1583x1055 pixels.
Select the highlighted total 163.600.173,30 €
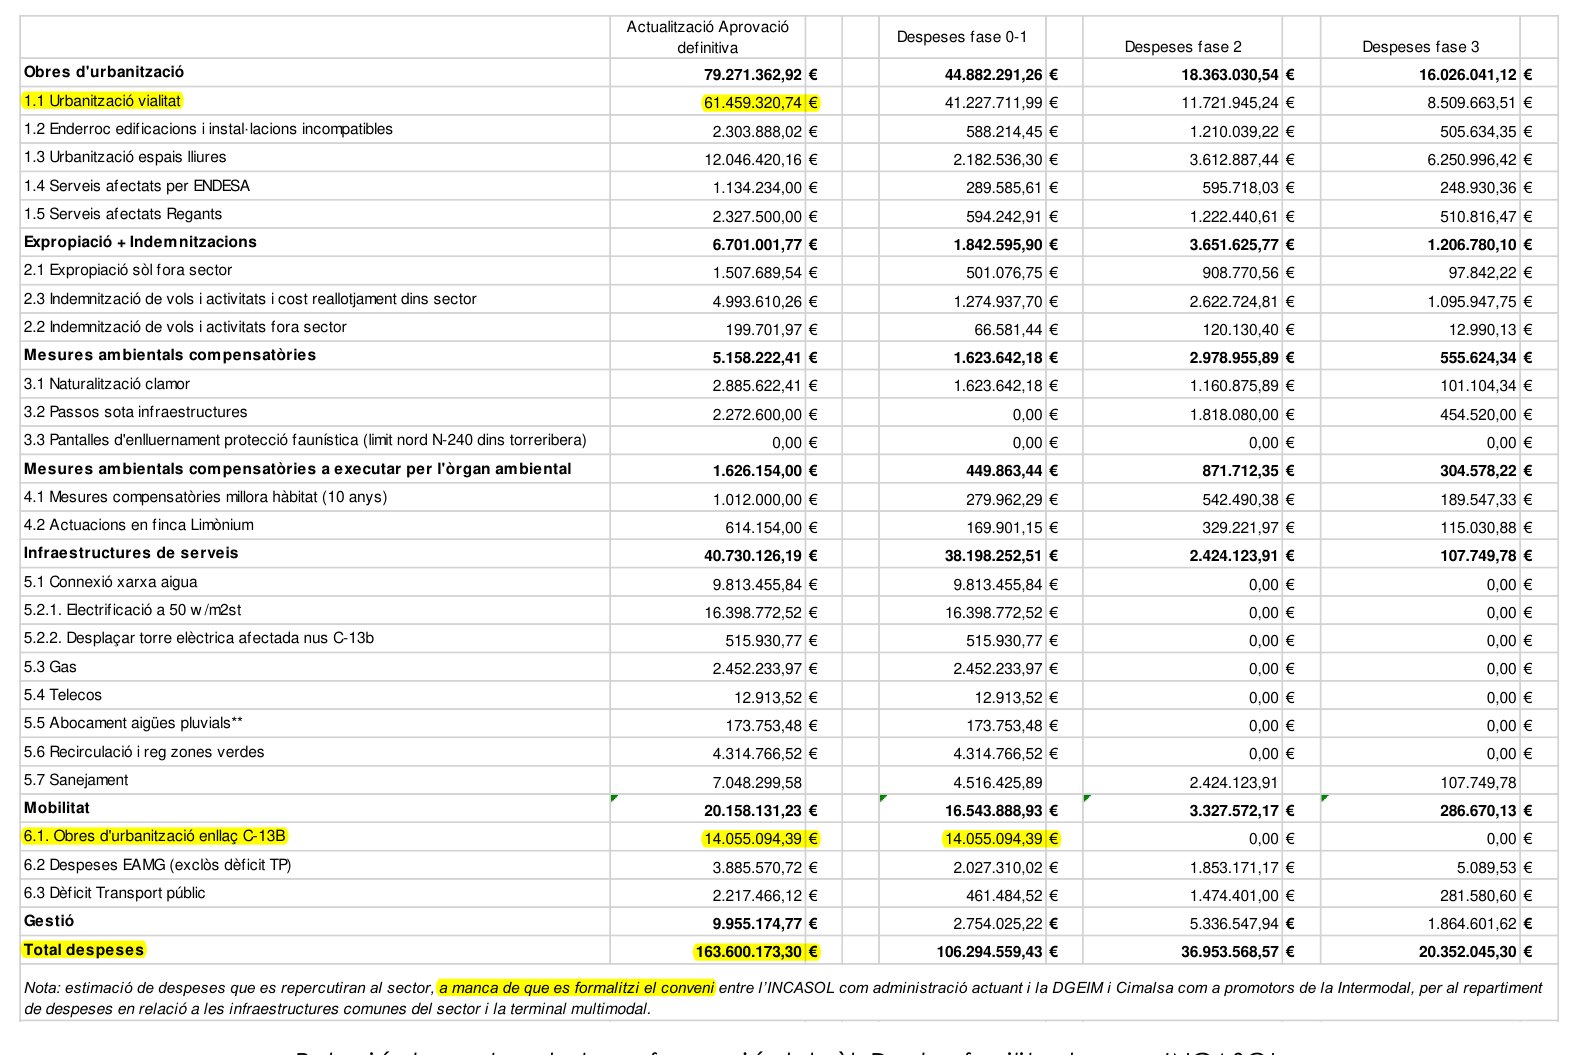(756, 952)
